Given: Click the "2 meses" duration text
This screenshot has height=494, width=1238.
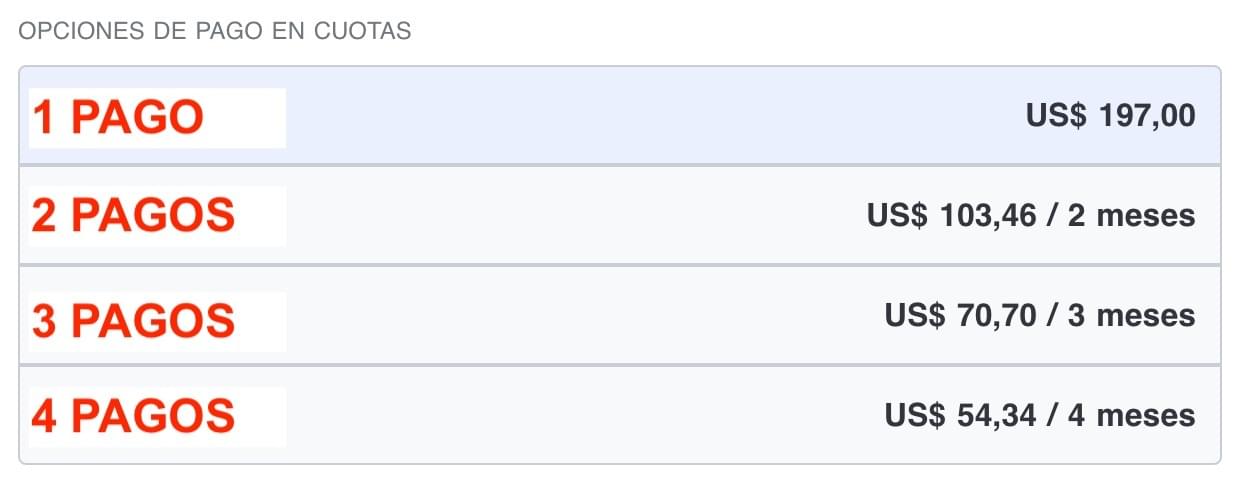Looking at the screenshot, I should coord(1131,215).
